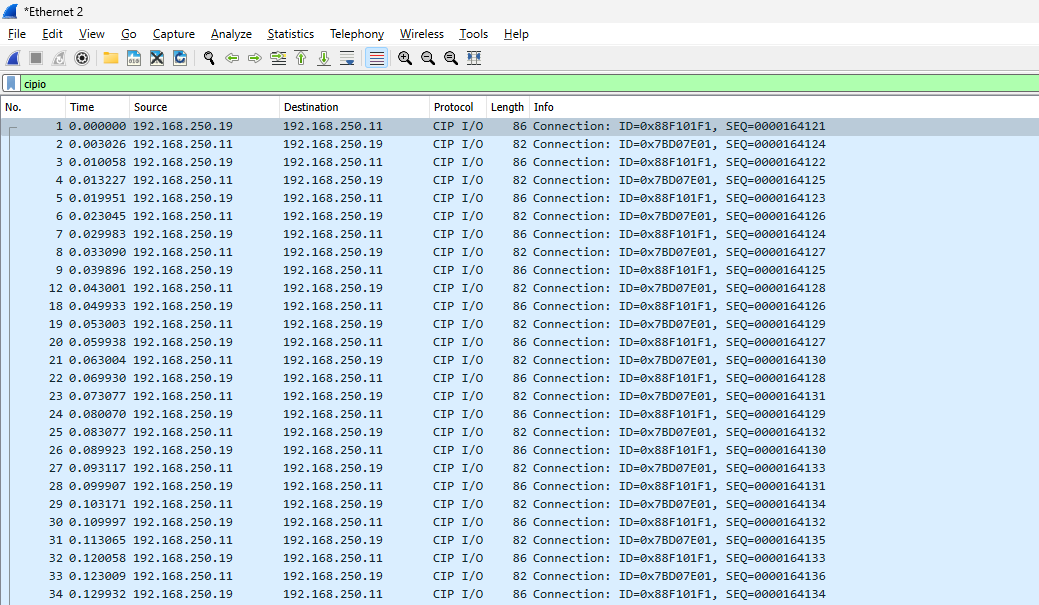Select packet 30 at time 0.109997
Viewport: 1039px width, 605px height.
pyautogui.click(x=520, y=522)
